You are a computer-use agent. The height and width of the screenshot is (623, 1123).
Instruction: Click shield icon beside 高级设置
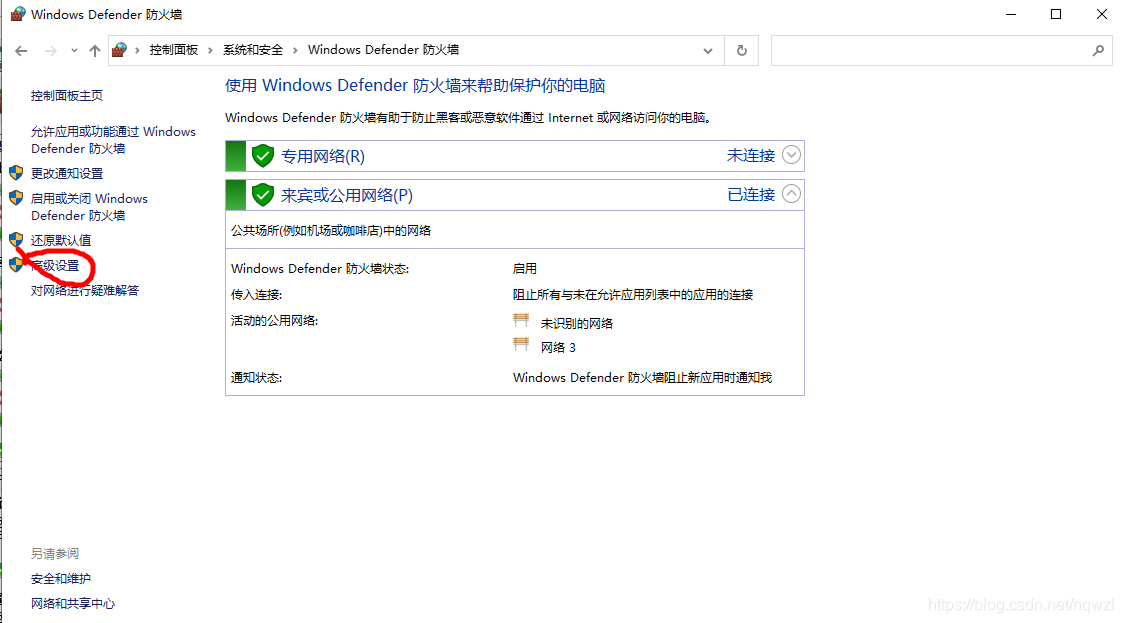pyautogui.click(x=16, y=264)
